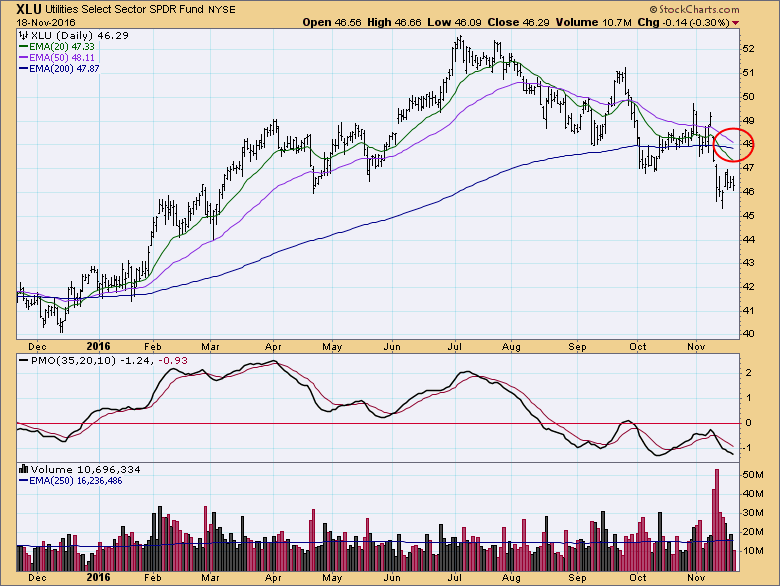
Task: Click the price axis label 52
Action: pyautogui.click(x=748, y=49)
